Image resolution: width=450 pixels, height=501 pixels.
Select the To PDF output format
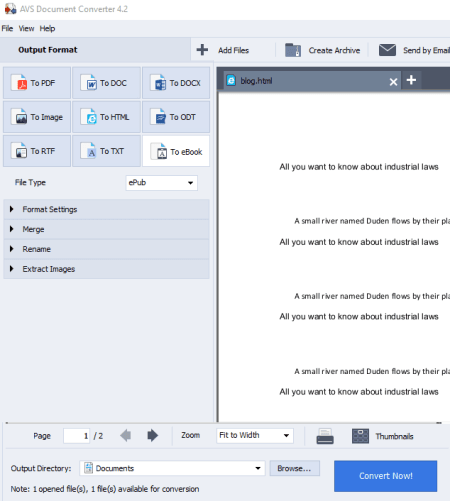(x=37, y=83)
